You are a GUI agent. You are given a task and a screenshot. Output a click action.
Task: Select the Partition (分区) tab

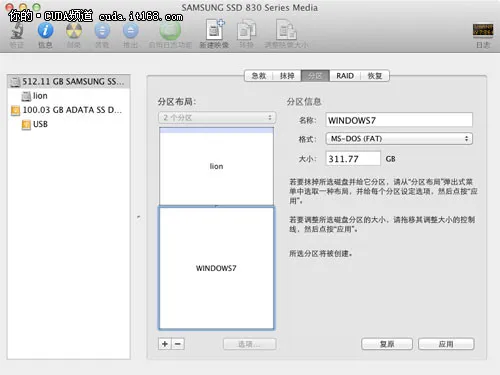point(315,76)
